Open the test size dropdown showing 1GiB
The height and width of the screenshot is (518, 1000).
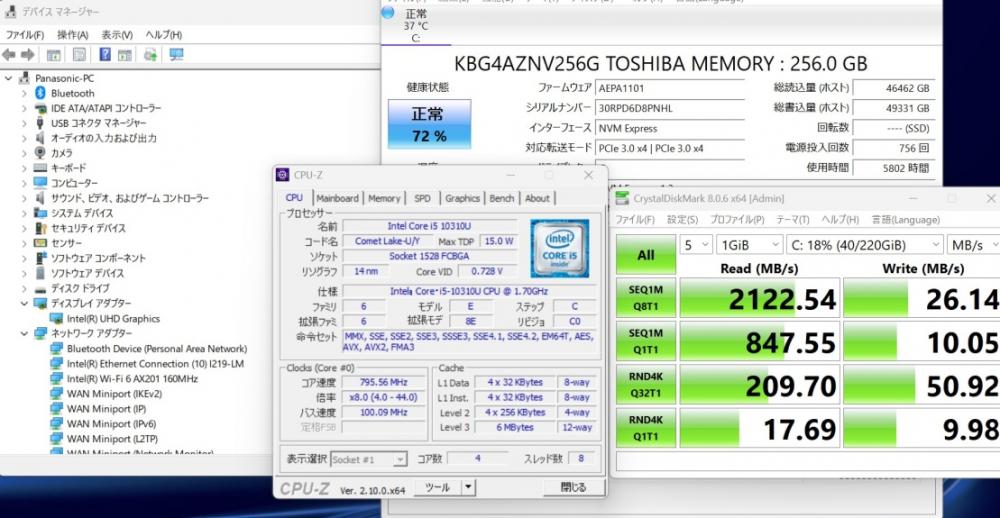(x=749, y=244)
